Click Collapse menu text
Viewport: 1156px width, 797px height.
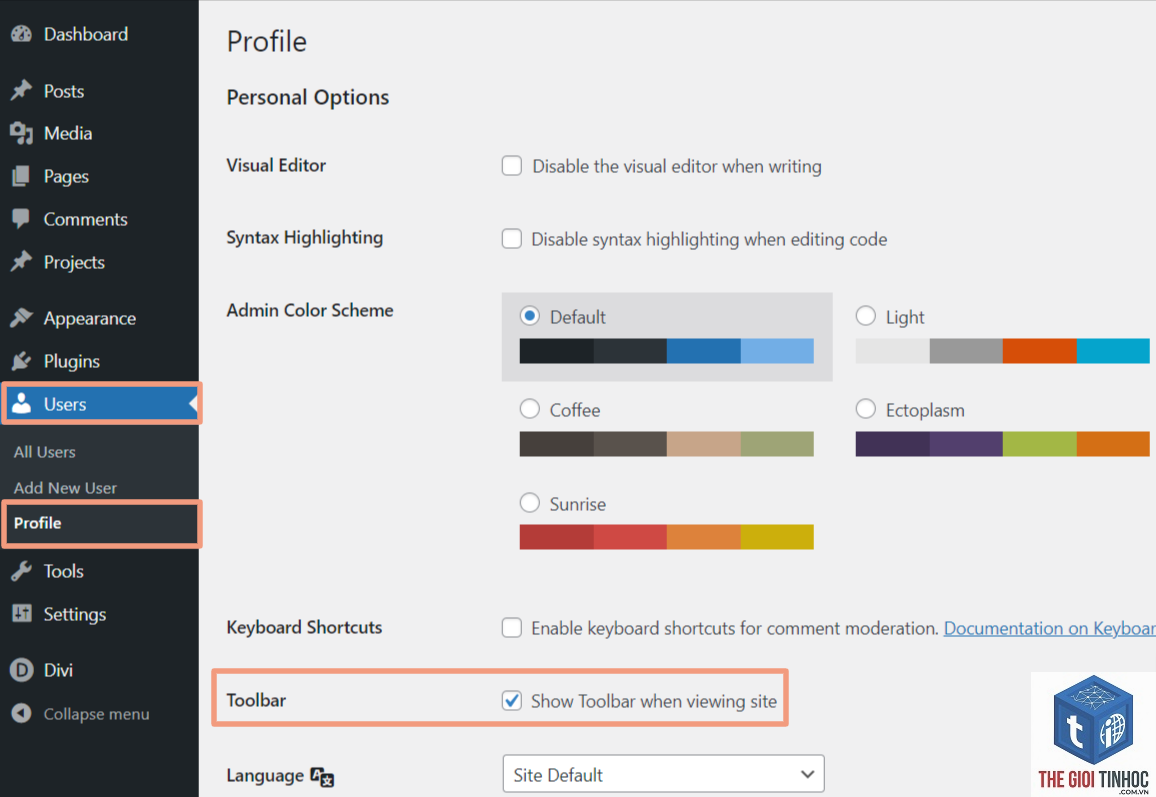point(97,714)
